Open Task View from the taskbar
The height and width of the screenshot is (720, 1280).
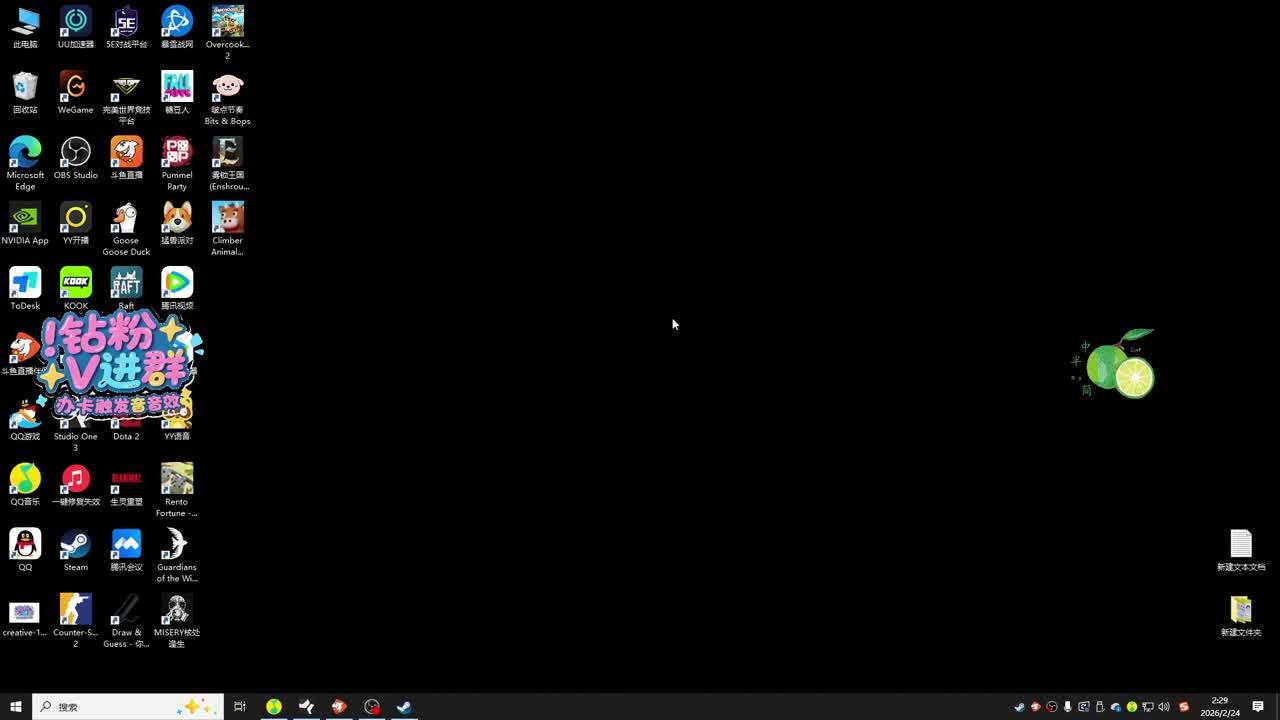[x=240, y=707]
